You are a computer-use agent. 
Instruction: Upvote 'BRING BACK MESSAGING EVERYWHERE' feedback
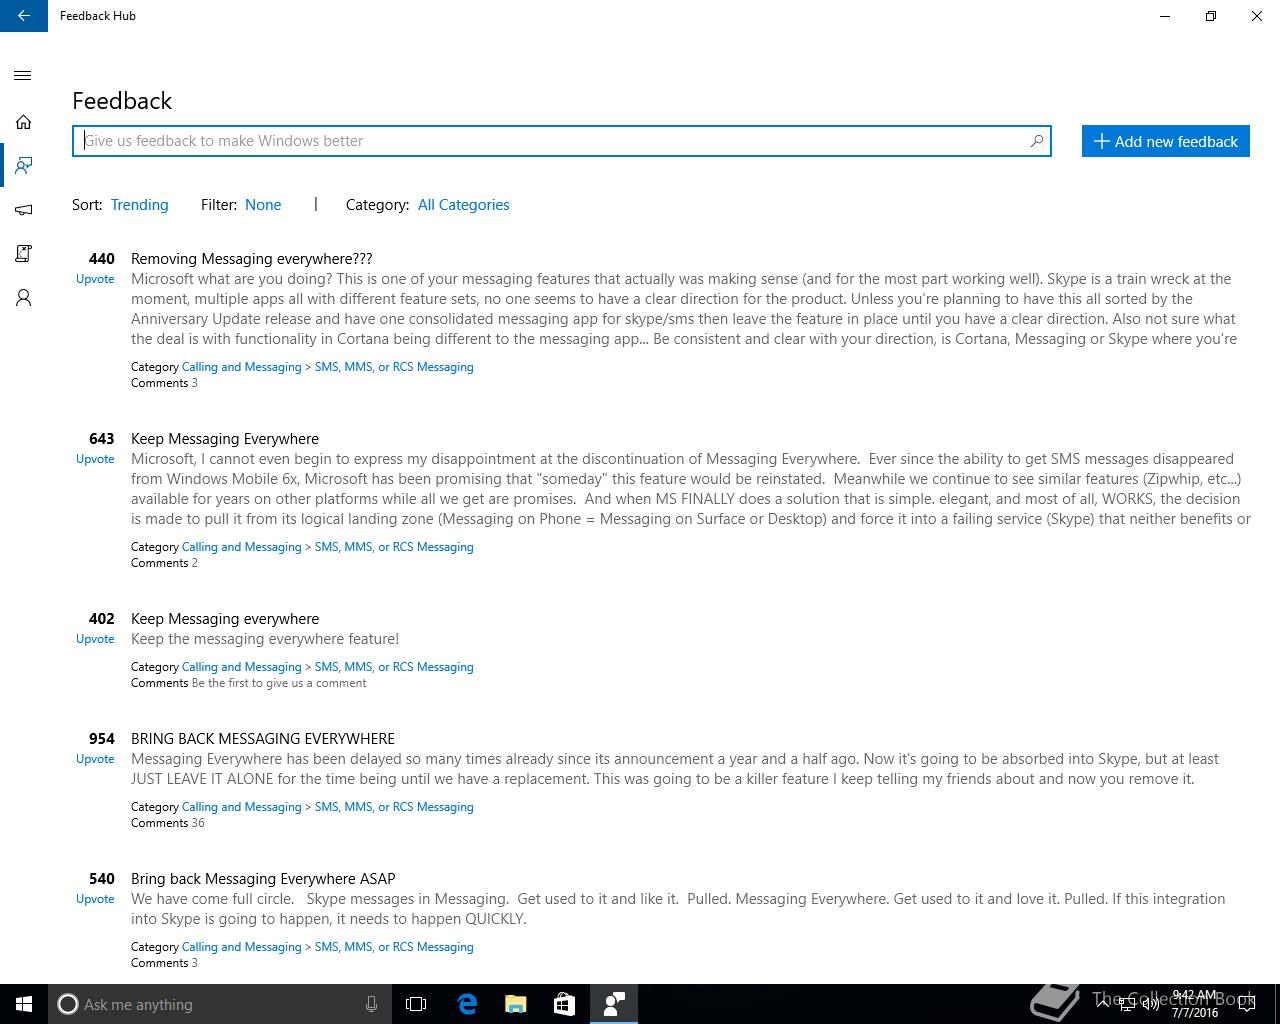tap(95, 759)
